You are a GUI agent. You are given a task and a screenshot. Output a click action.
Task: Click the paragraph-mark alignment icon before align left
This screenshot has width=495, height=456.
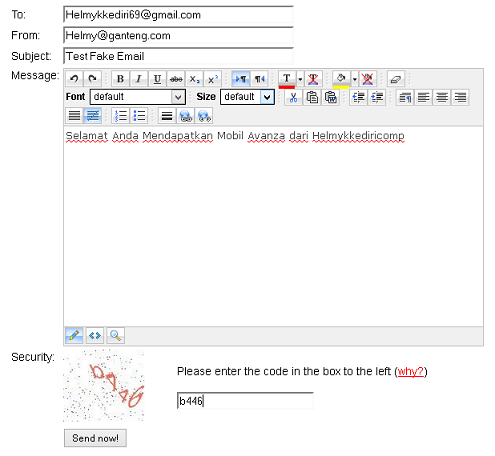pyautogui.click(x=405, y=97)
